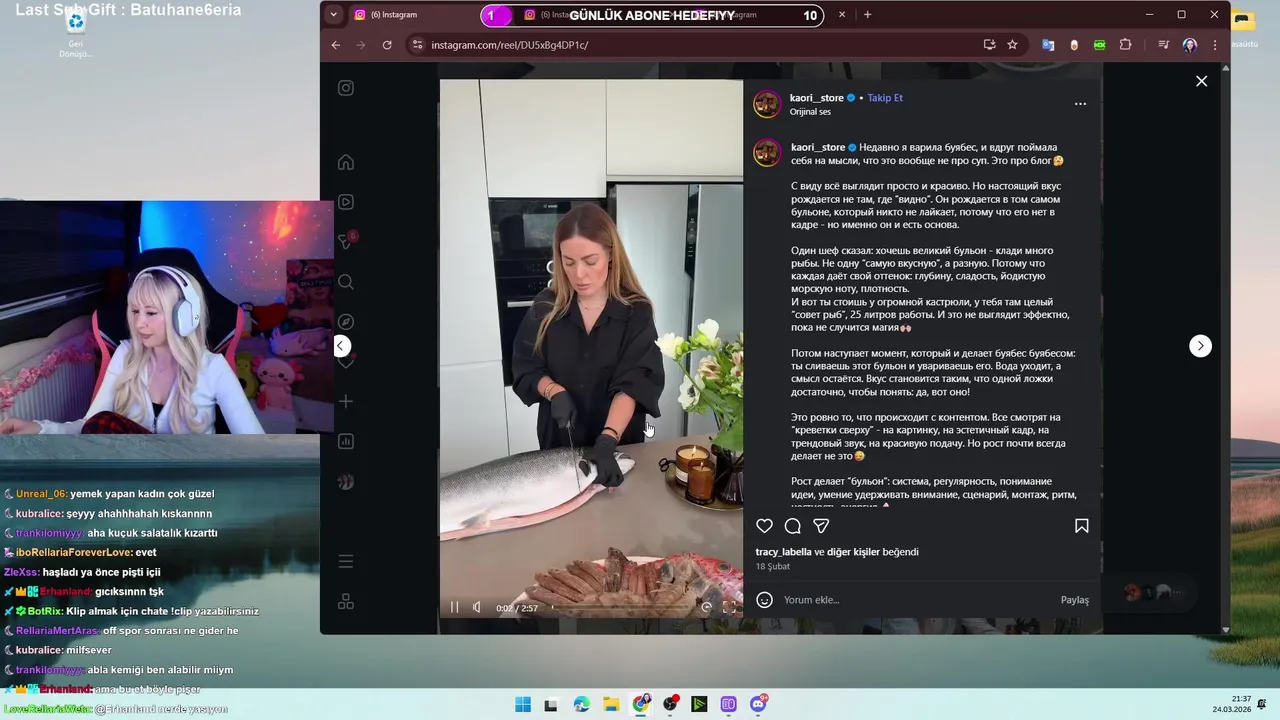Create new post with plus icon
The width and height of the screenshot is (1280, 720).
(346, 401)
